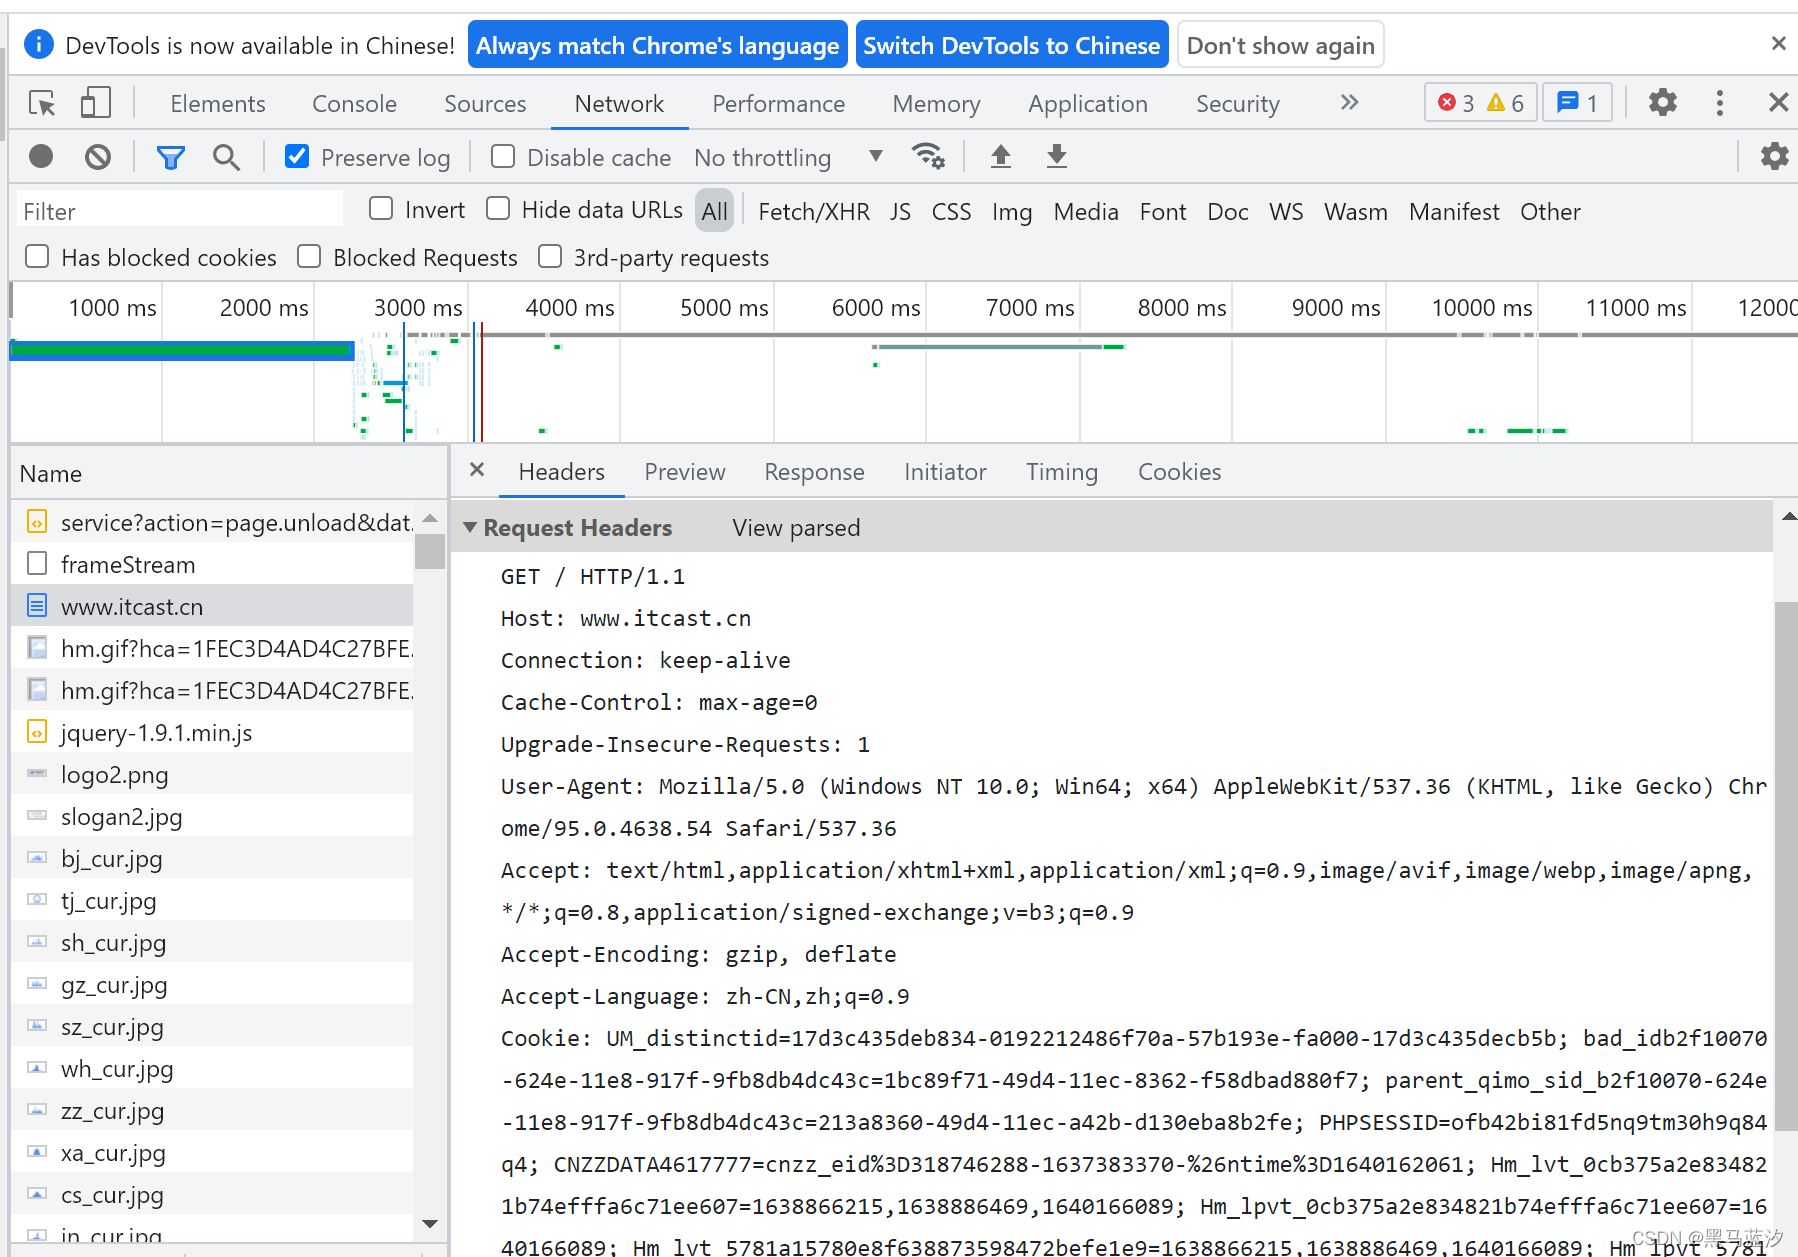Screen dimensions: 1798x1257
Task: Open the Timing tab for request
Action: click(x=1061, y=472)
